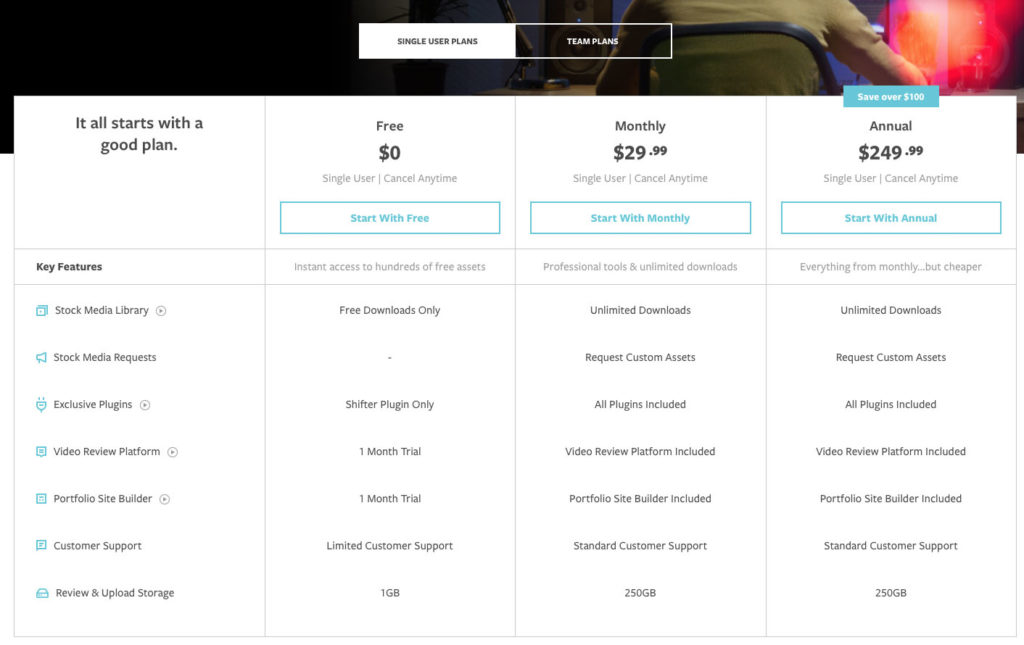Click the Save over $100 badge
The height and width of the screenshot is (645, 1024).
(891, 97)
